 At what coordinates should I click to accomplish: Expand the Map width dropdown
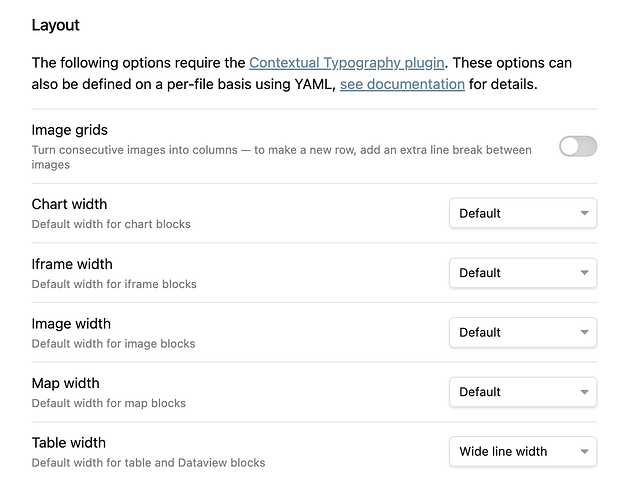click(522, 392)
